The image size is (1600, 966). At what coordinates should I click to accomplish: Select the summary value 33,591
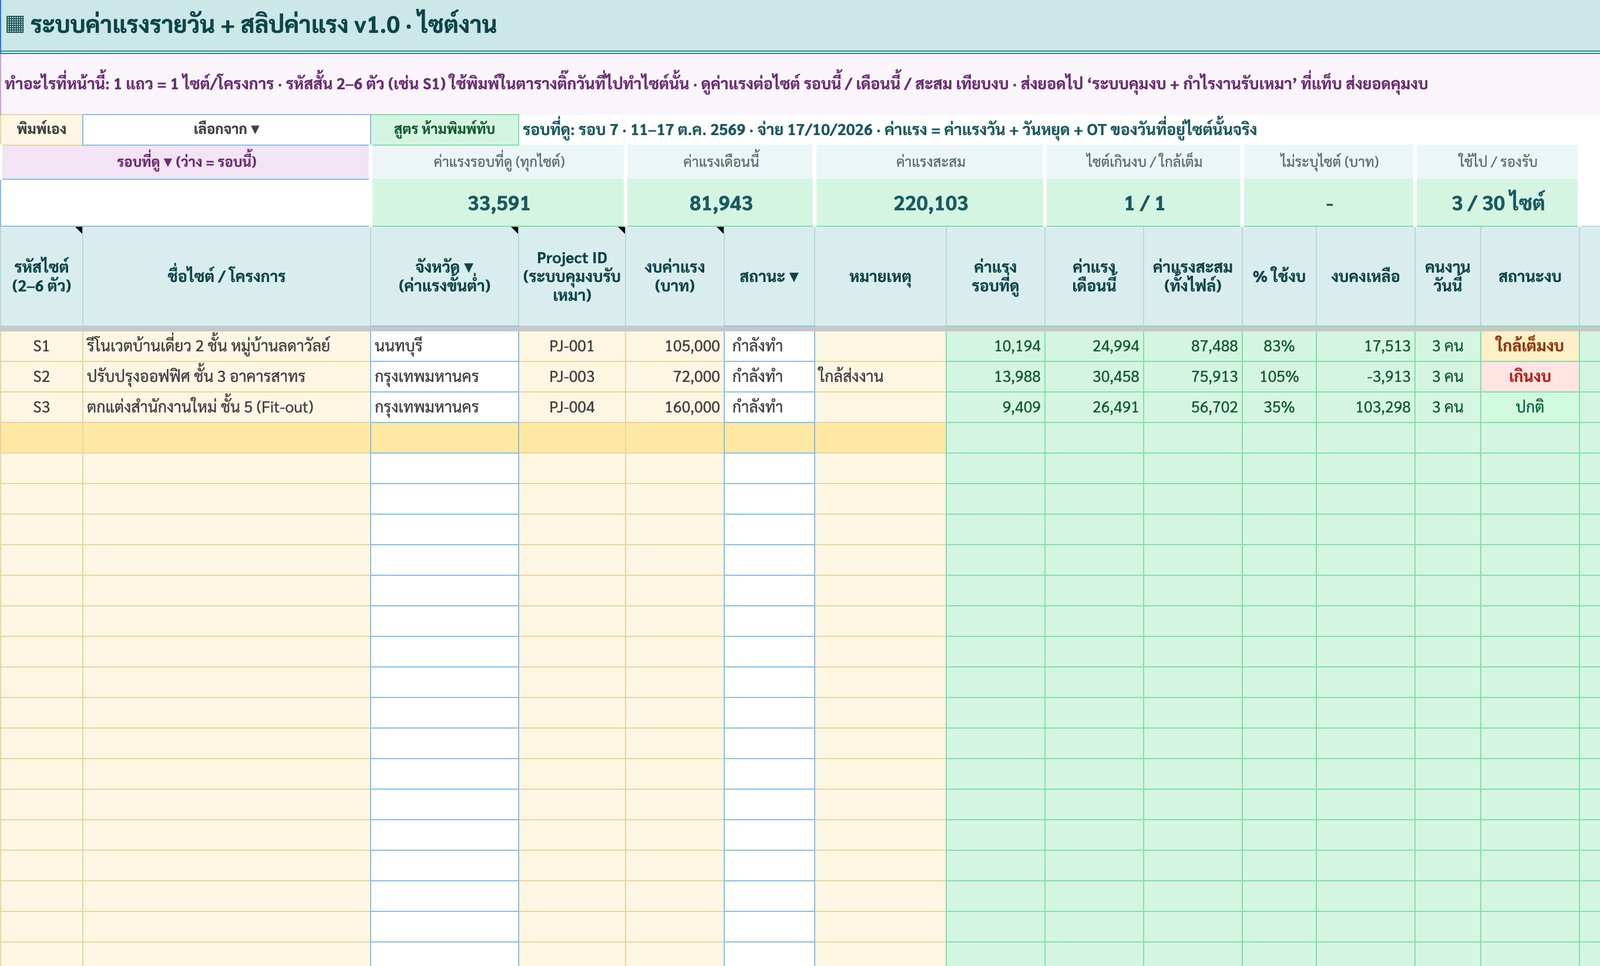499,203
